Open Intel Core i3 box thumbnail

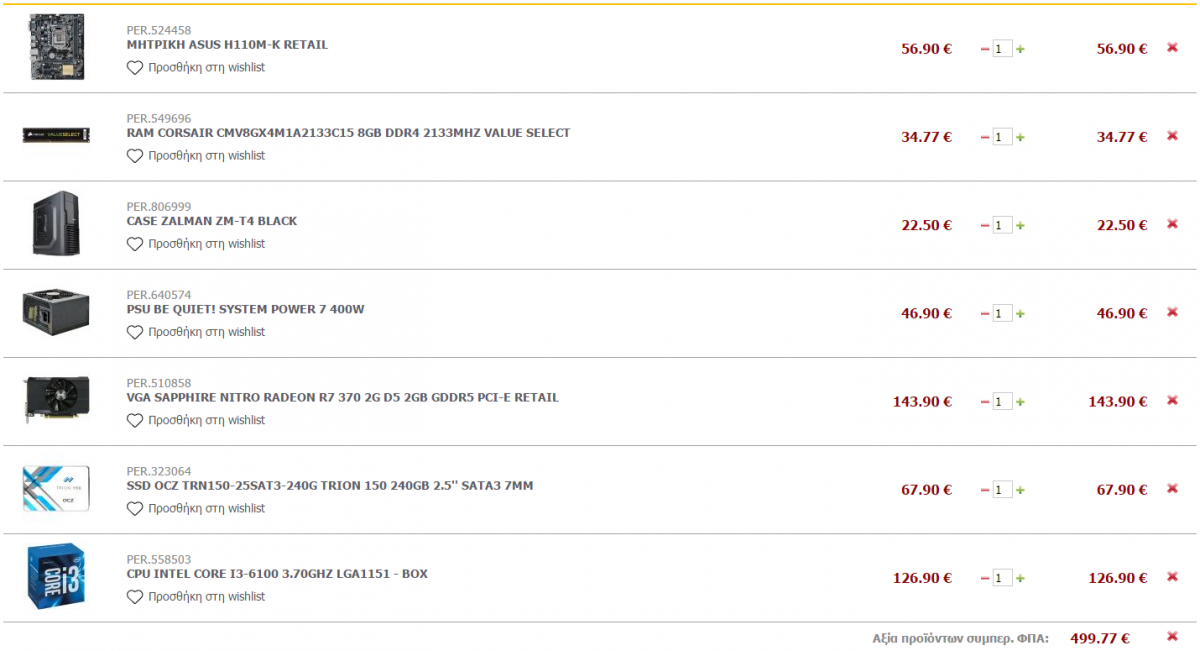(56, 577)
